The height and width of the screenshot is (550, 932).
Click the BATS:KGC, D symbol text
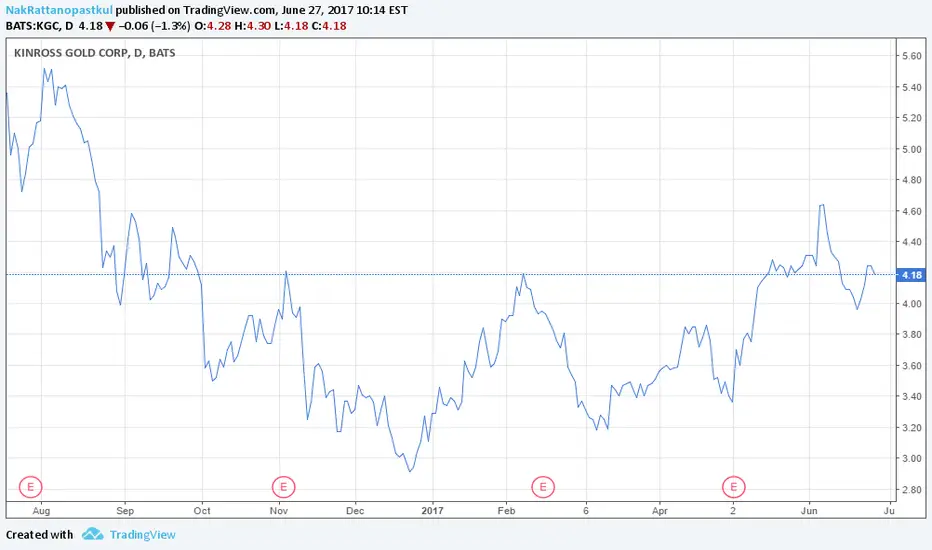point(39,26)
